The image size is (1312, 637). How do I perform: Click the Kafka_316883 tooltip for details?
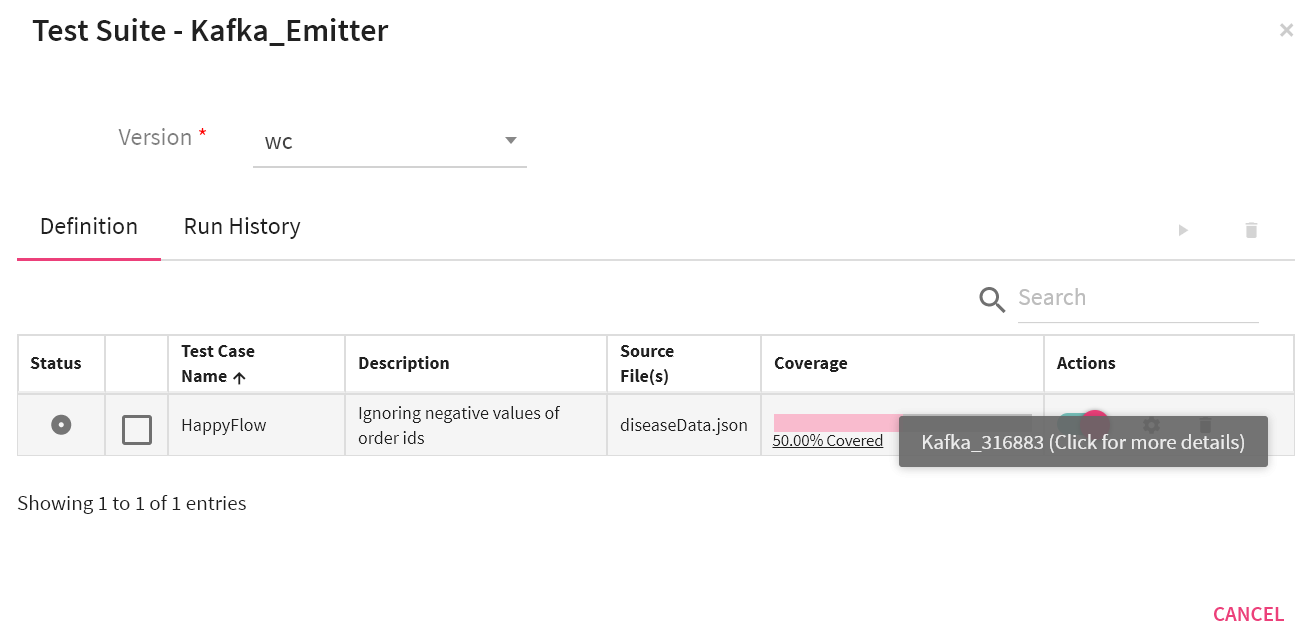pos(1082,442)
